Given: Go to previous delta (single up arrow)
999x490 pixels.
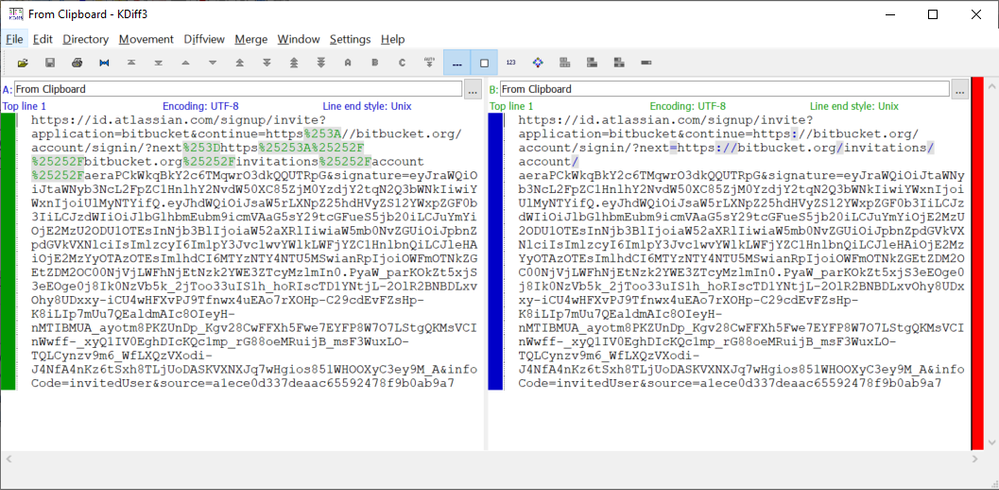Looking at the screenshot, I should click(185, 63).
